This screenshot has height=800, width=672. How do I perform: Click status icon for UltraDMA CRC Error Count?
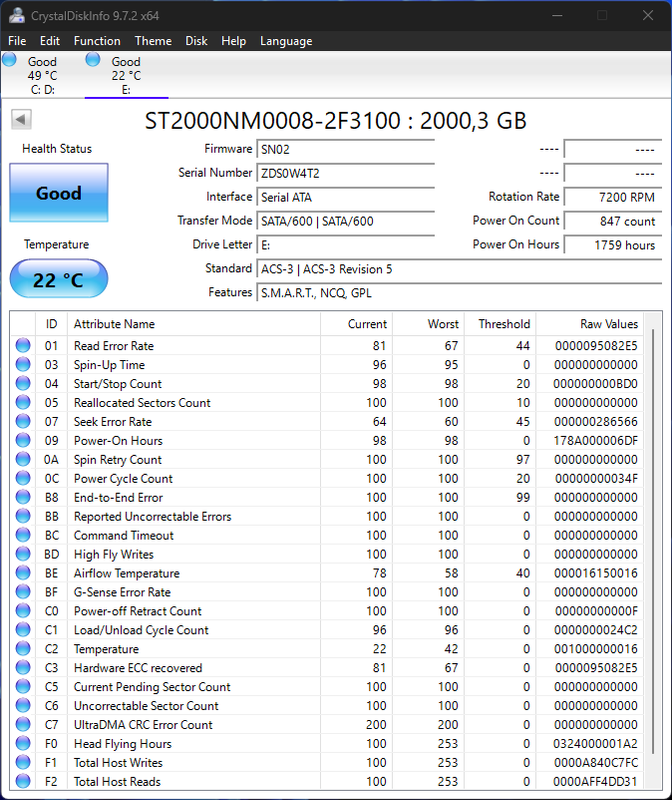(x=23, y=724)
